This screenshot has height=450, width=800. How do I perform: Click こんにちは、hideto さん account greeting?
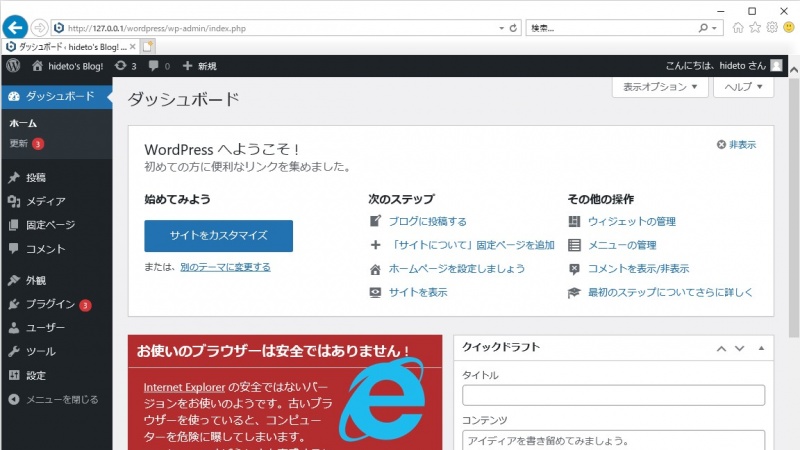[715, 66]
